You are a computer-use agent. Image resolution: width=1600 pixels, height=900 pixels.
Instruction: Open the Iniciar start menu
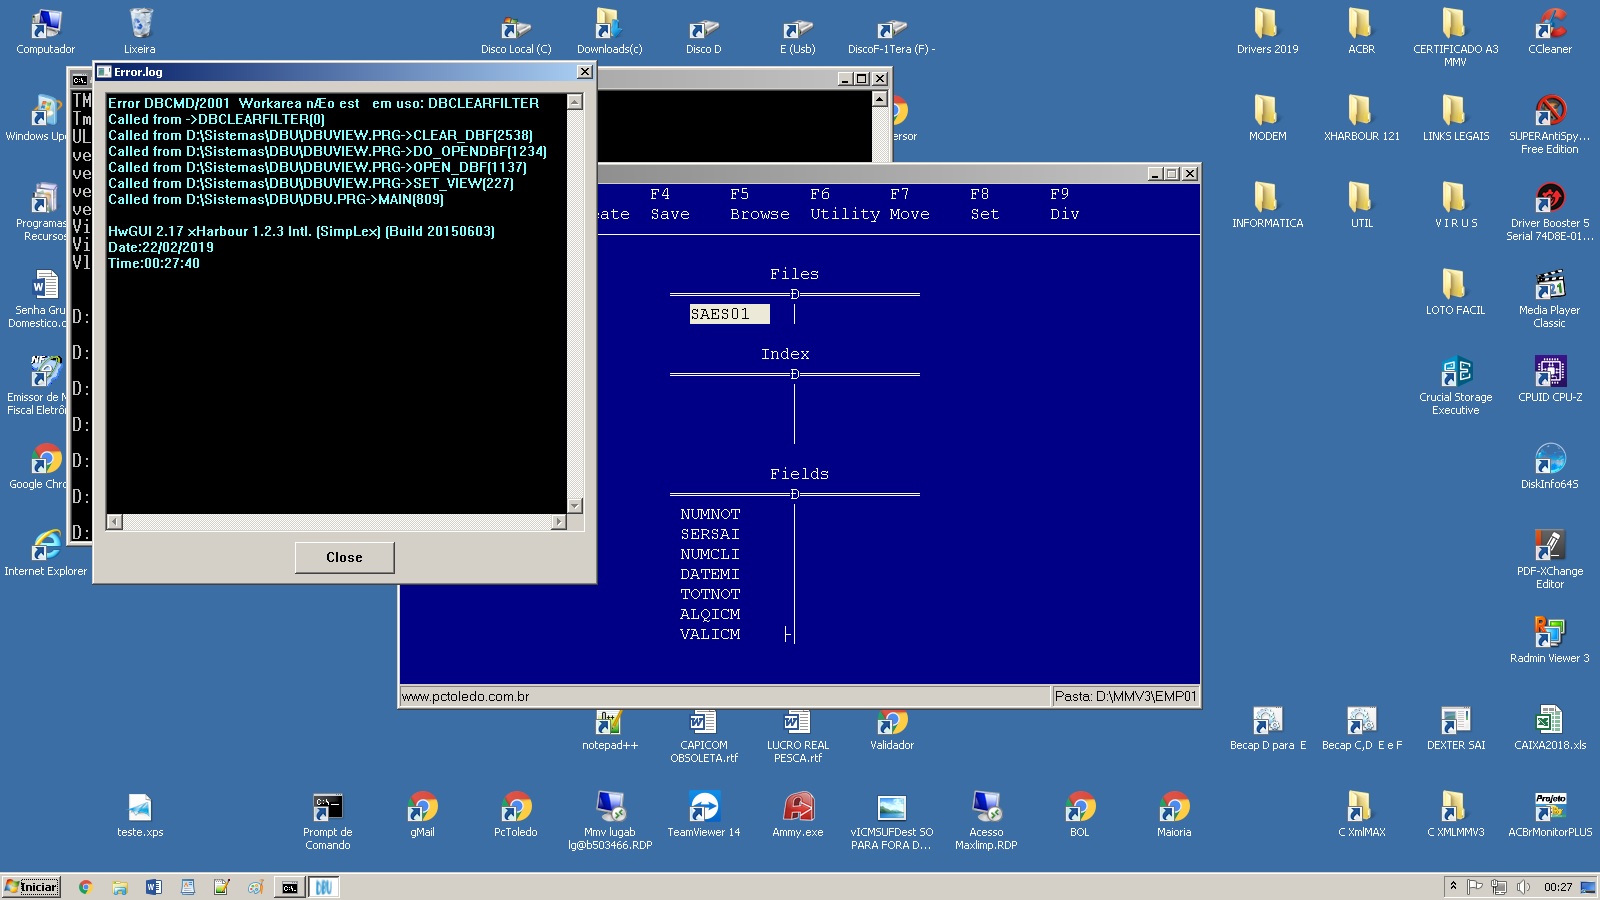[x=32, y=887]
